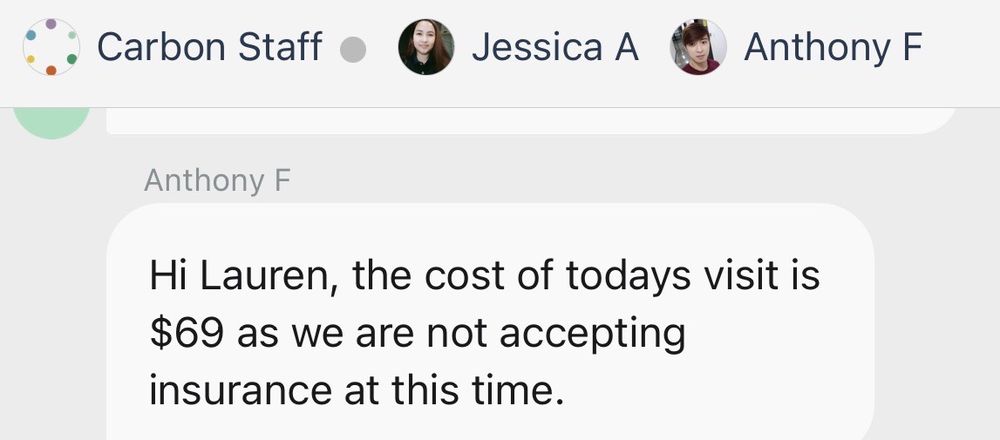This screenshot has width=1000, height=440.
Task: Click the "Hi Lauren" greeting text
Action: point(244,277)
